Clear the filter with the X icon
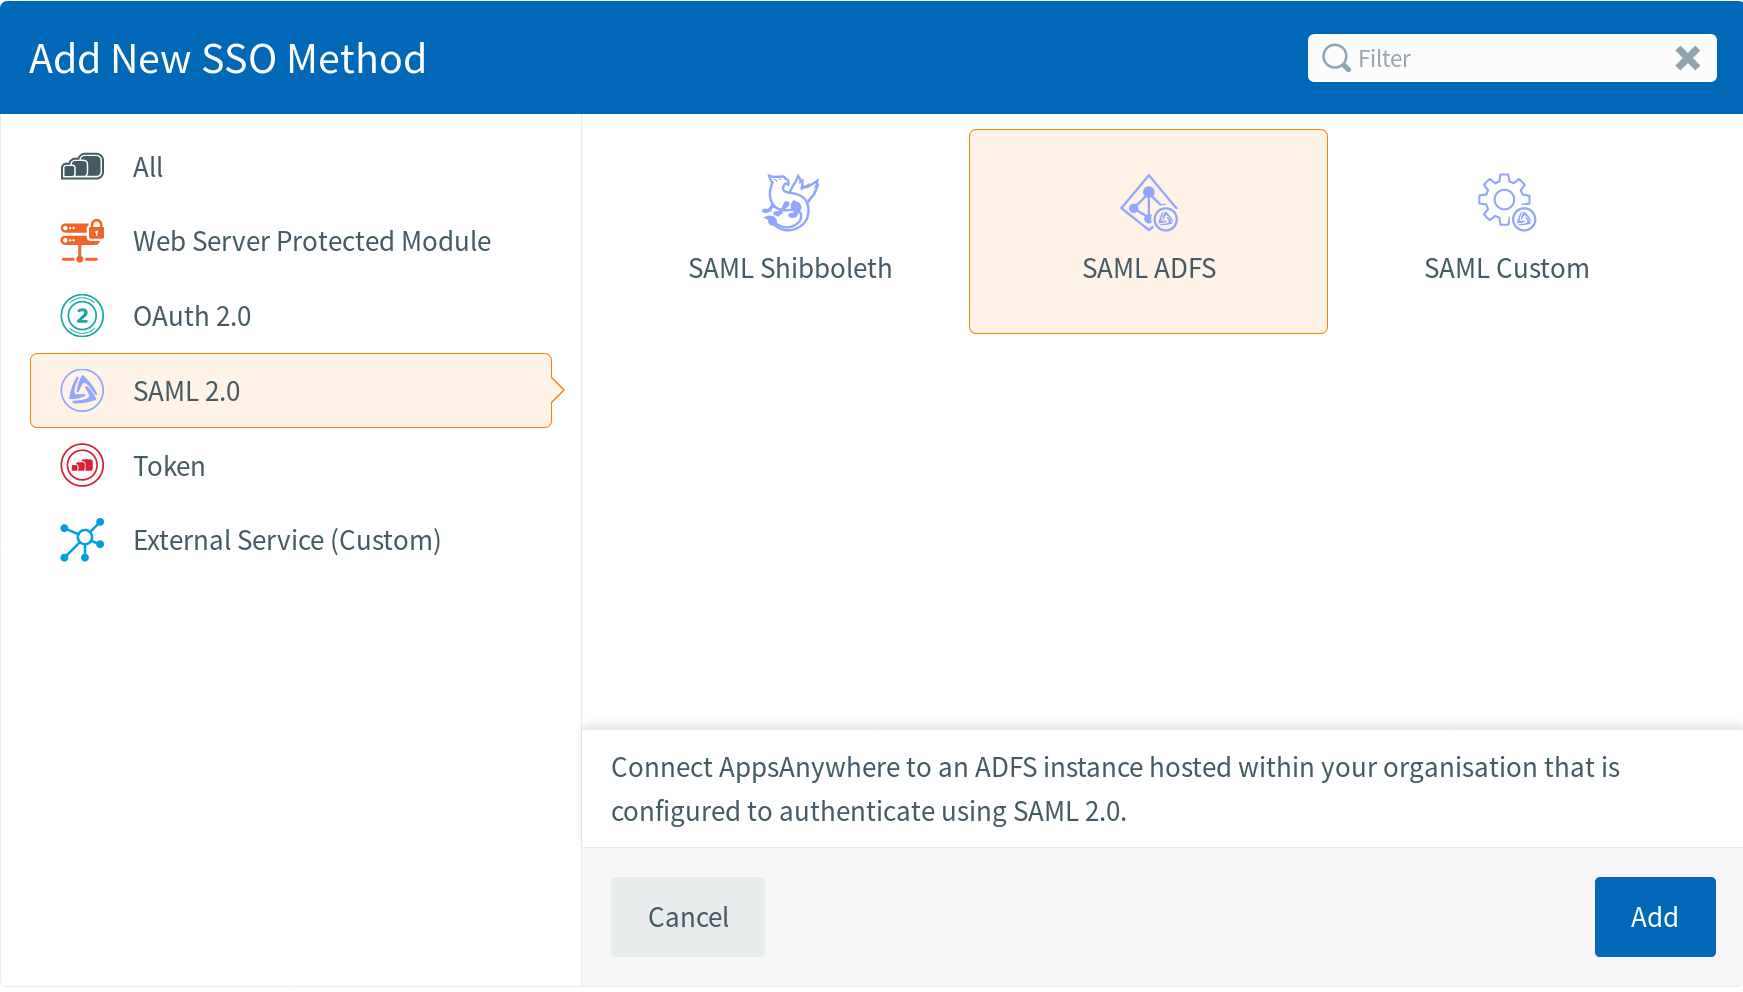1743x992 pixels. coord(1687,58)
